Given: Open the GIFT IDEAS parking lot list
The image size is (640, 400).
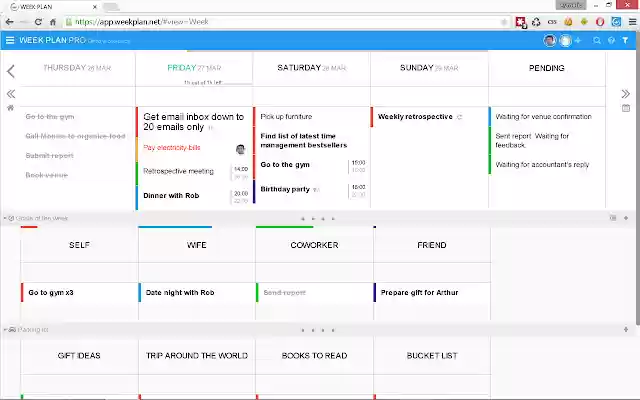Looking at the screenshot, I should 79,356.
